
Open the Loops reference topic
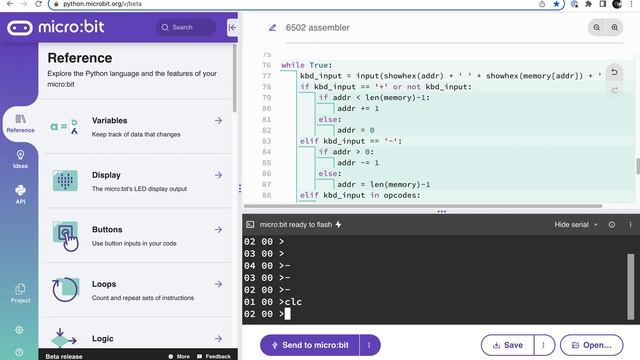(x=137, y=290)
